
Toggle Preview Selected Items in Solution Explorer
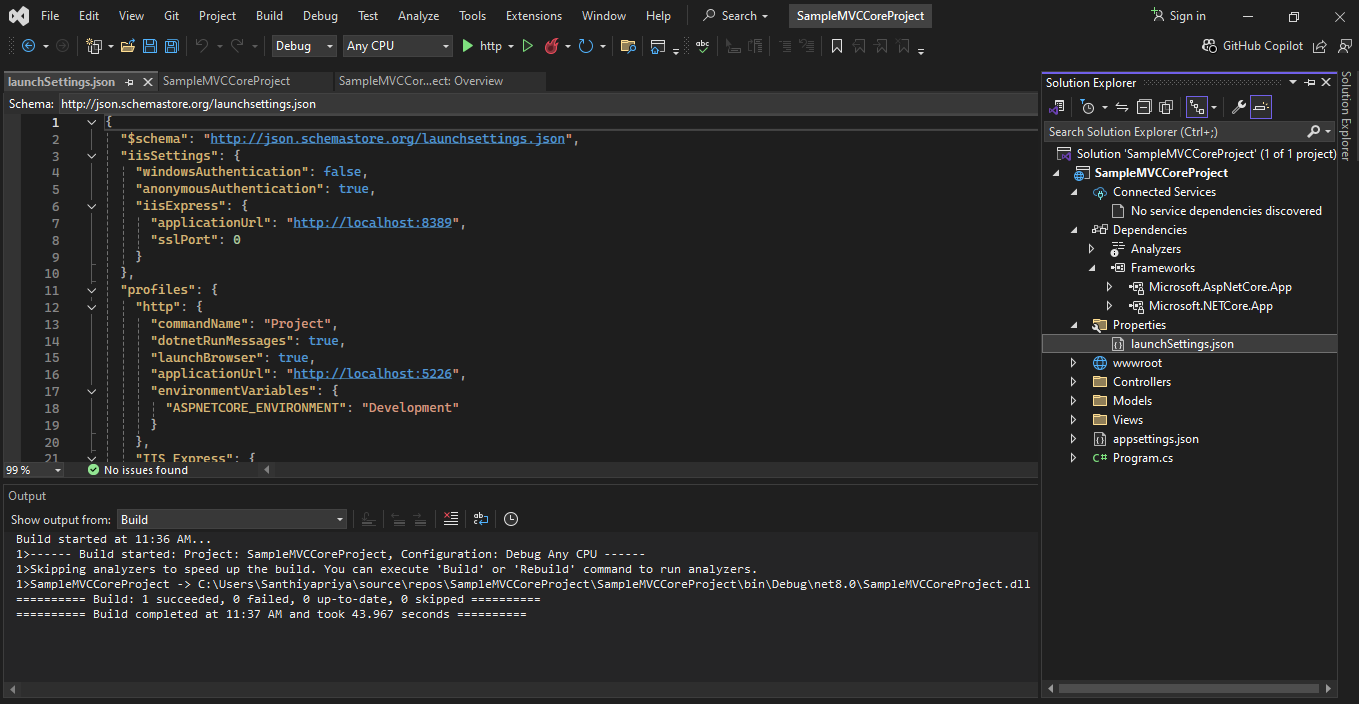[1261, 107]
